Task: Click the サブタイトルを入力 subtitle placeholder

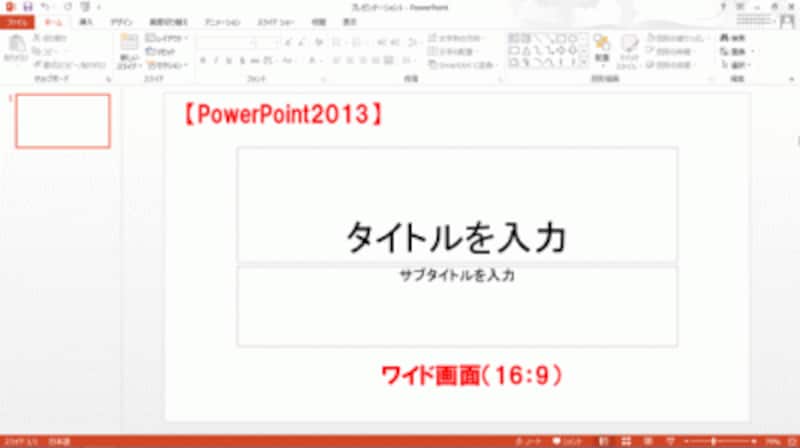Action: click(457, 306)
